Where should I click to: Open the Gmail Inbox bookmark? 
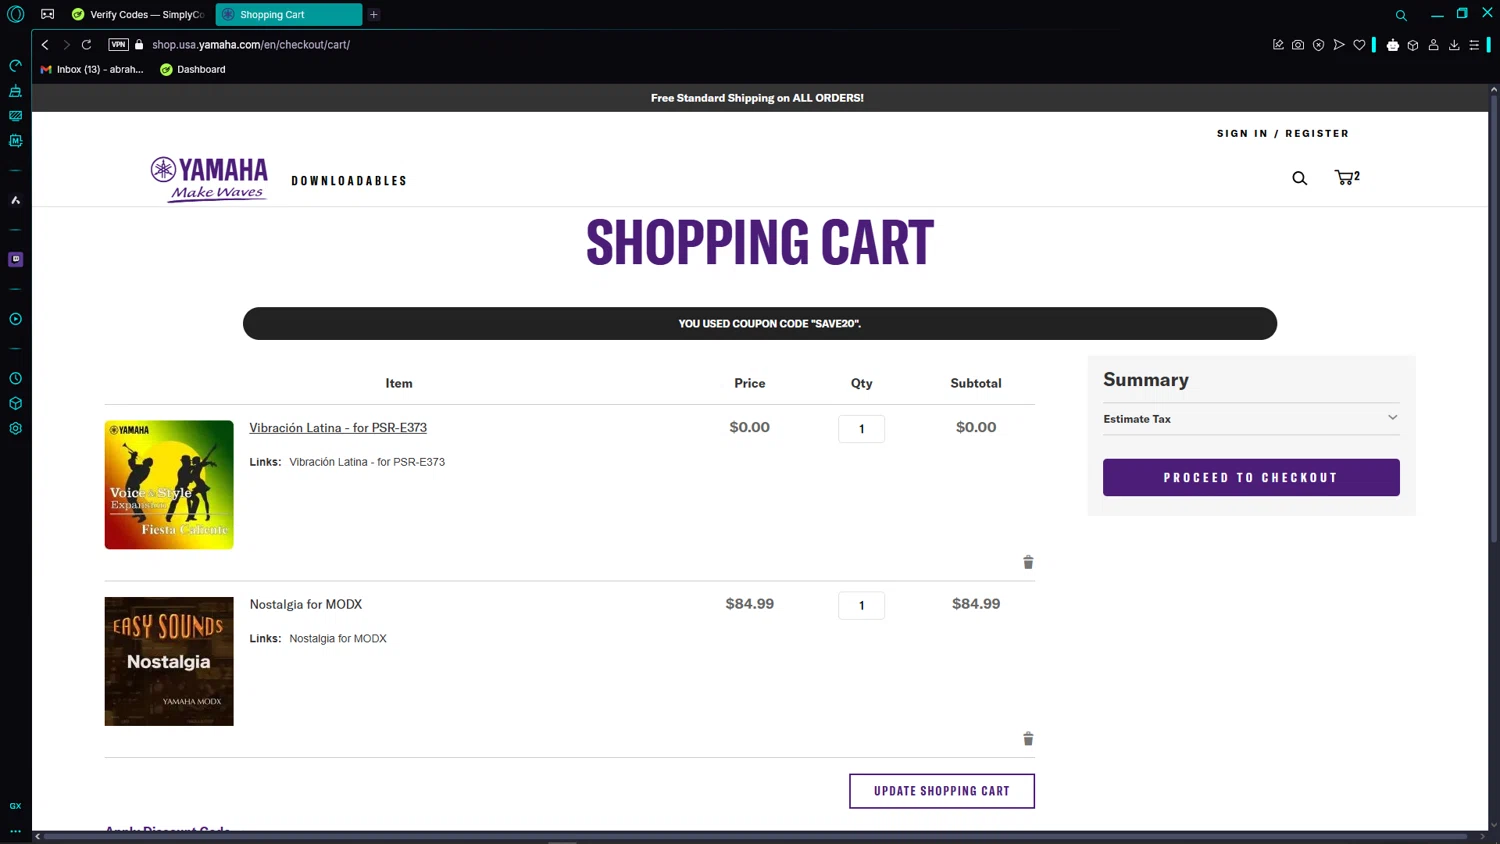coord(92,69)
